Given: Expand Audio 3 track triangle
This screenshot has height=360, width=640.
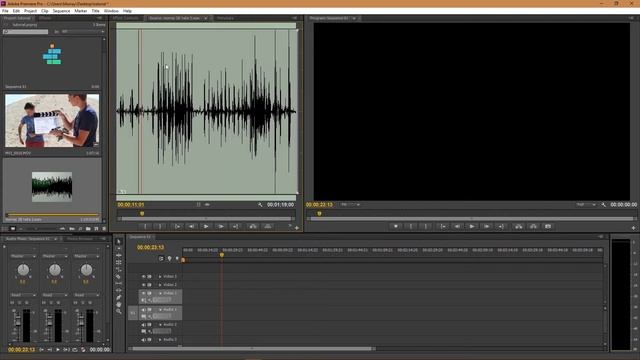Looking at the screenshot, I should tap(160, 340).
